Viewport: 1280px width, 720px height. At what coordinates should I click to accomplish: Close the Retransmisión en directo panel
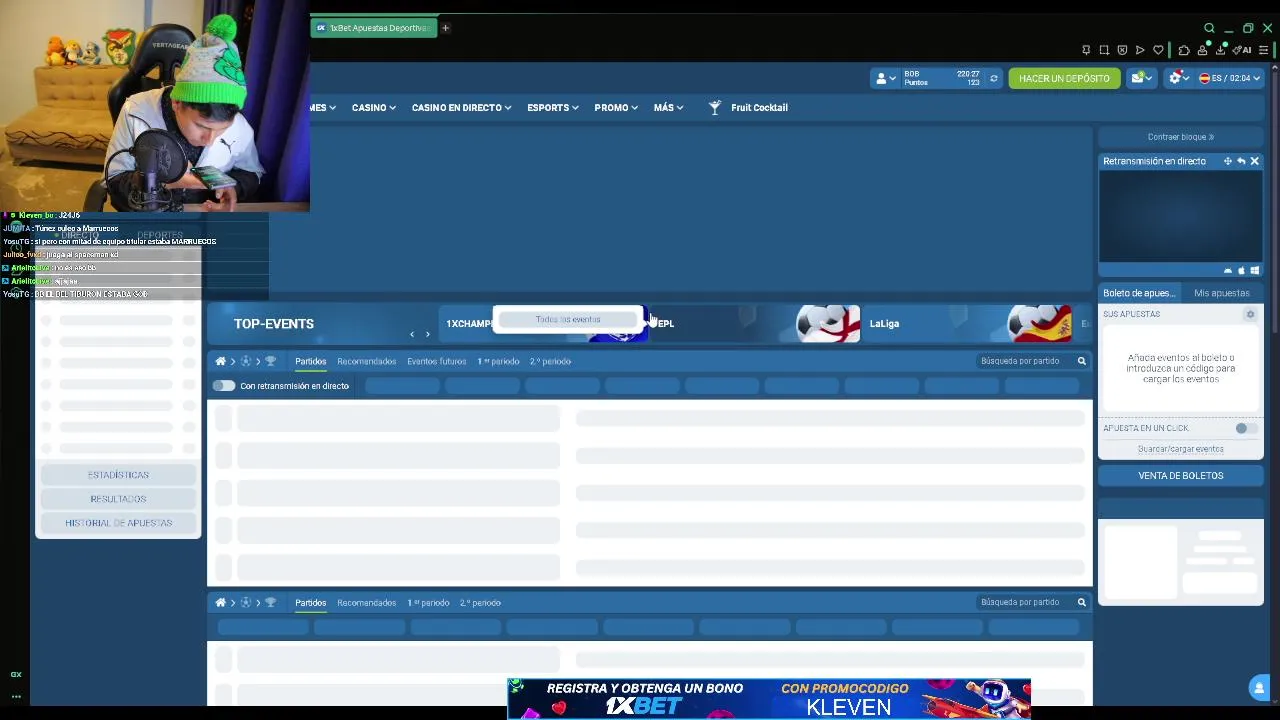tap(1254, 161)
